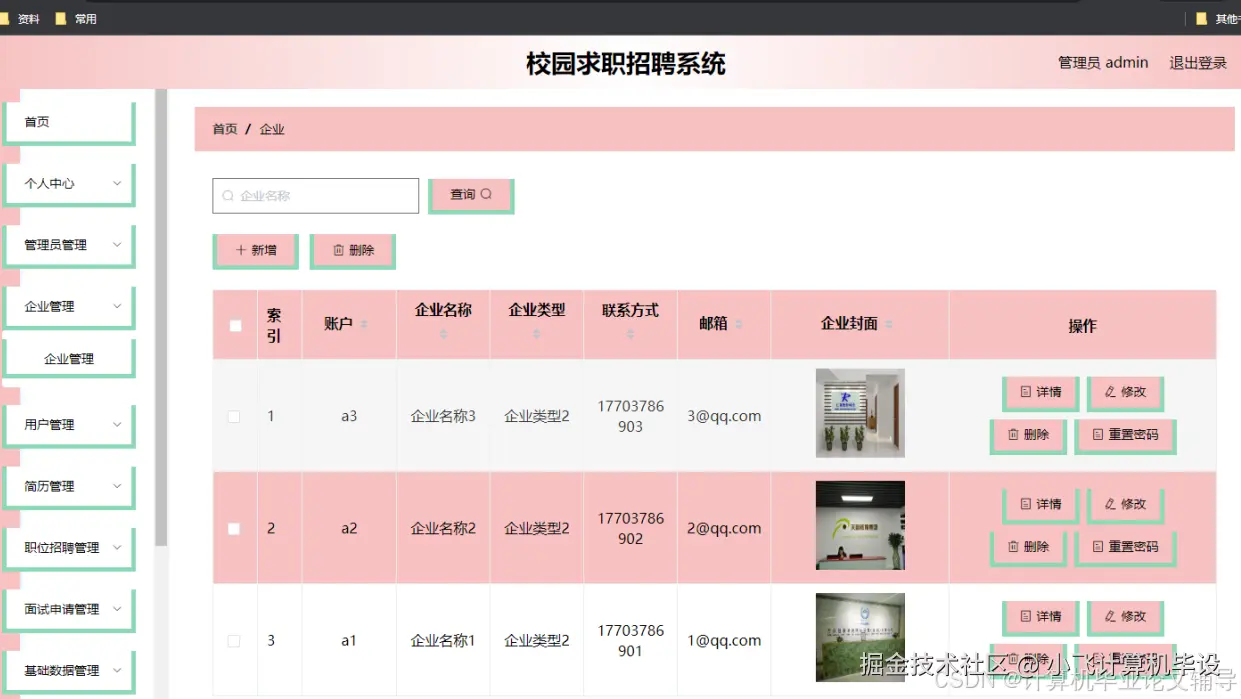Viewport: 1241px width, 699px height.
Task: Toggle the select-all checkbox in table header
Action: [235, 325]
